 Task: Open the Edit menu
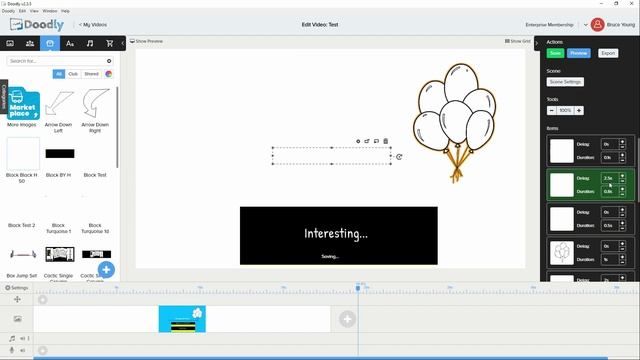22,11
